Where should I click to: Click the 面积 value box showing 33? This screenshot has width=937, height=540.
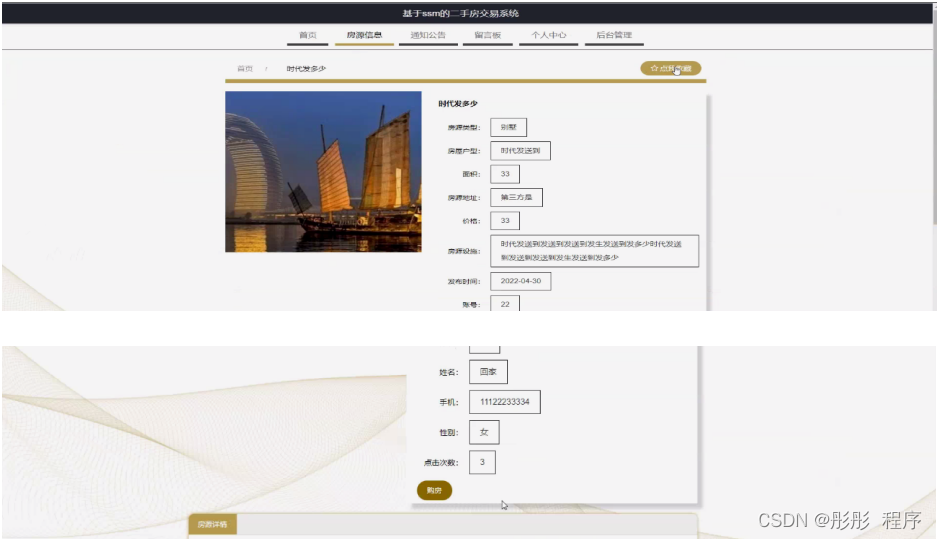[x=505, y=174]
